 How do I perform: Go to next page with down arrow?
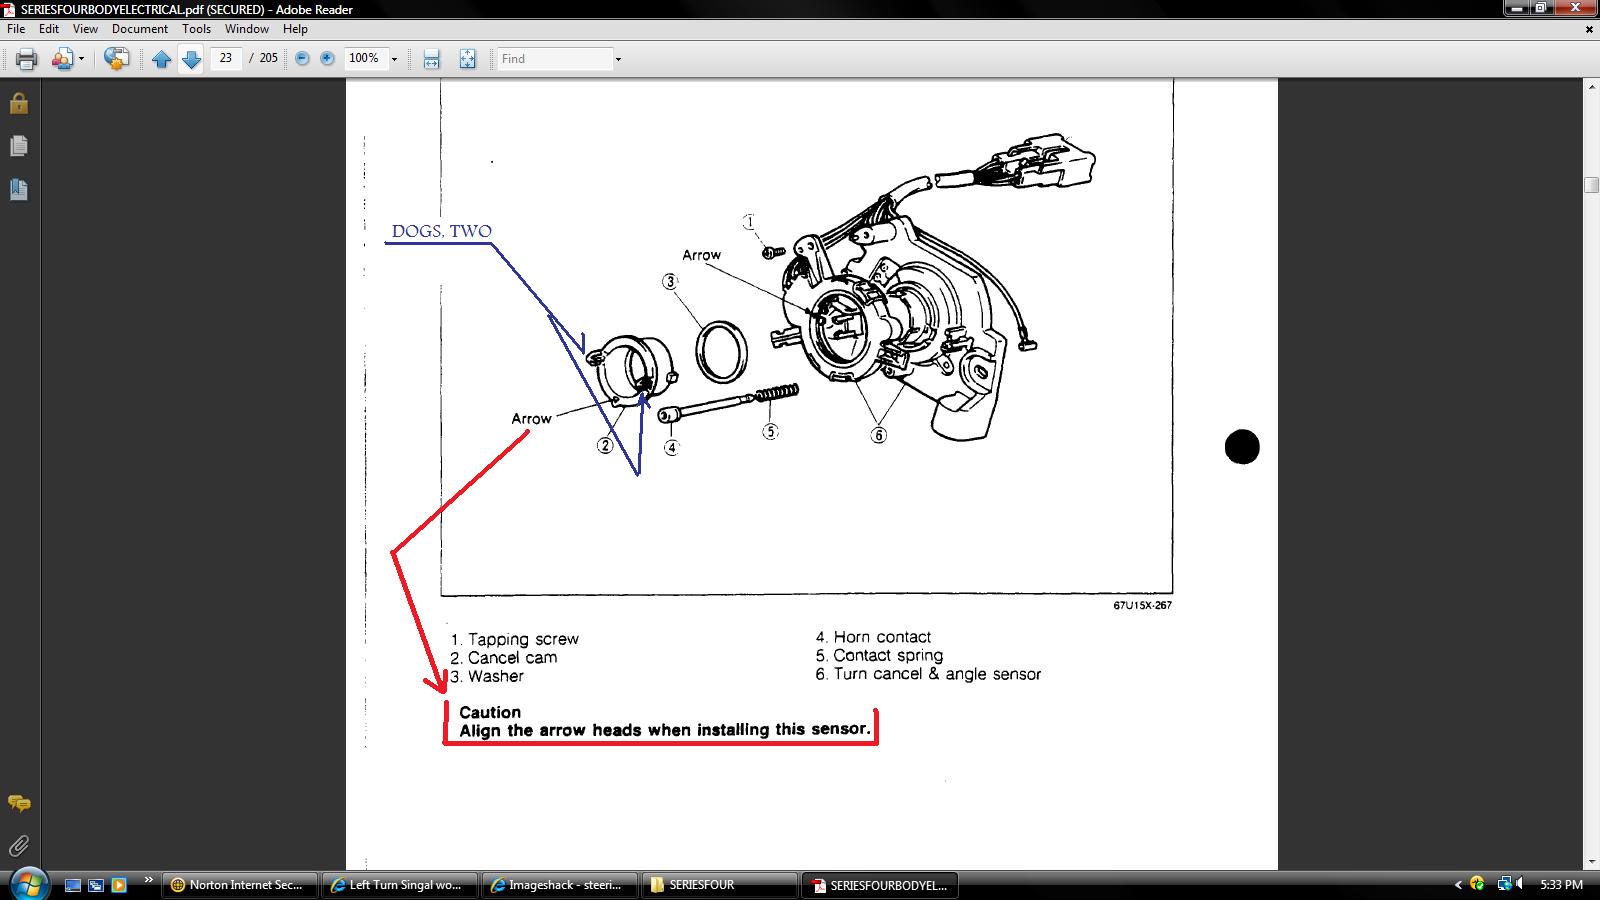[191, 59]
